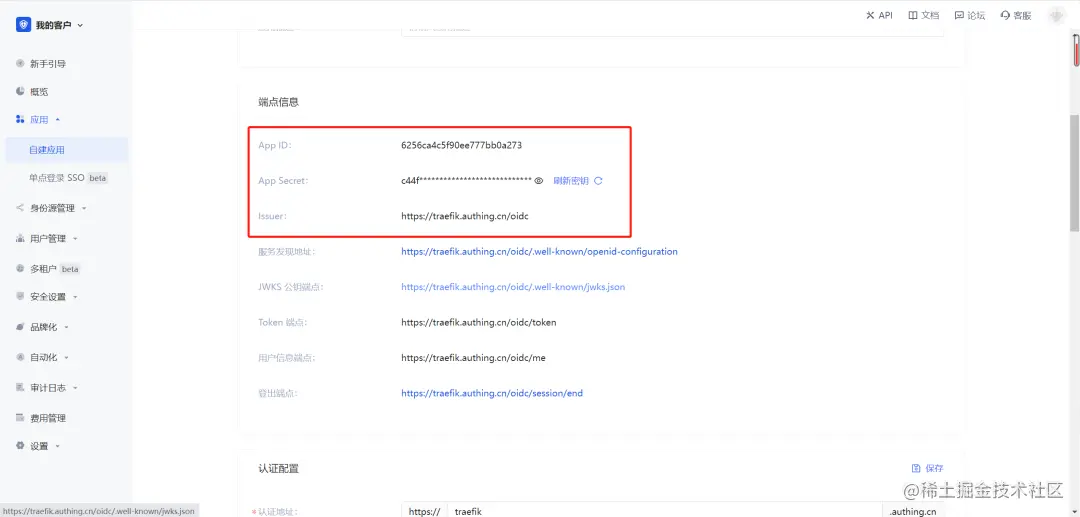Expand the 自动化 section arrow
The width and height of the screenshot is (1080, 517).
(x=66, y=358)
